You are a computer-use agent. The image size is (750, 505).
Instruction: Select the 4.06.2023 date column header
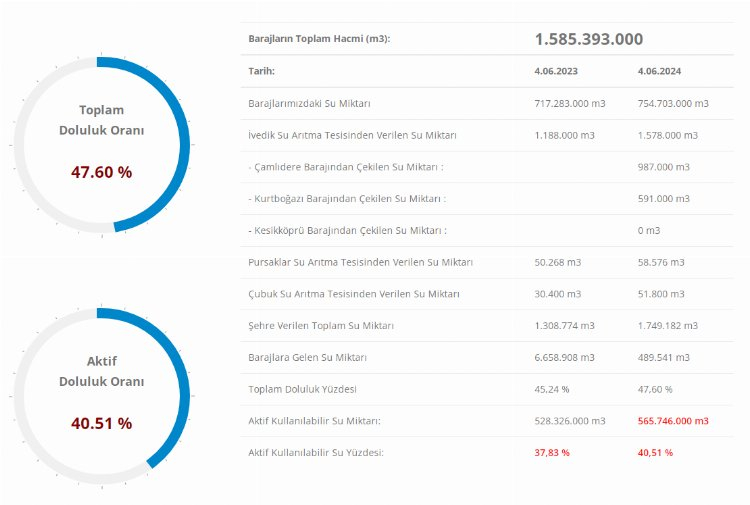[x=556, y=72]
